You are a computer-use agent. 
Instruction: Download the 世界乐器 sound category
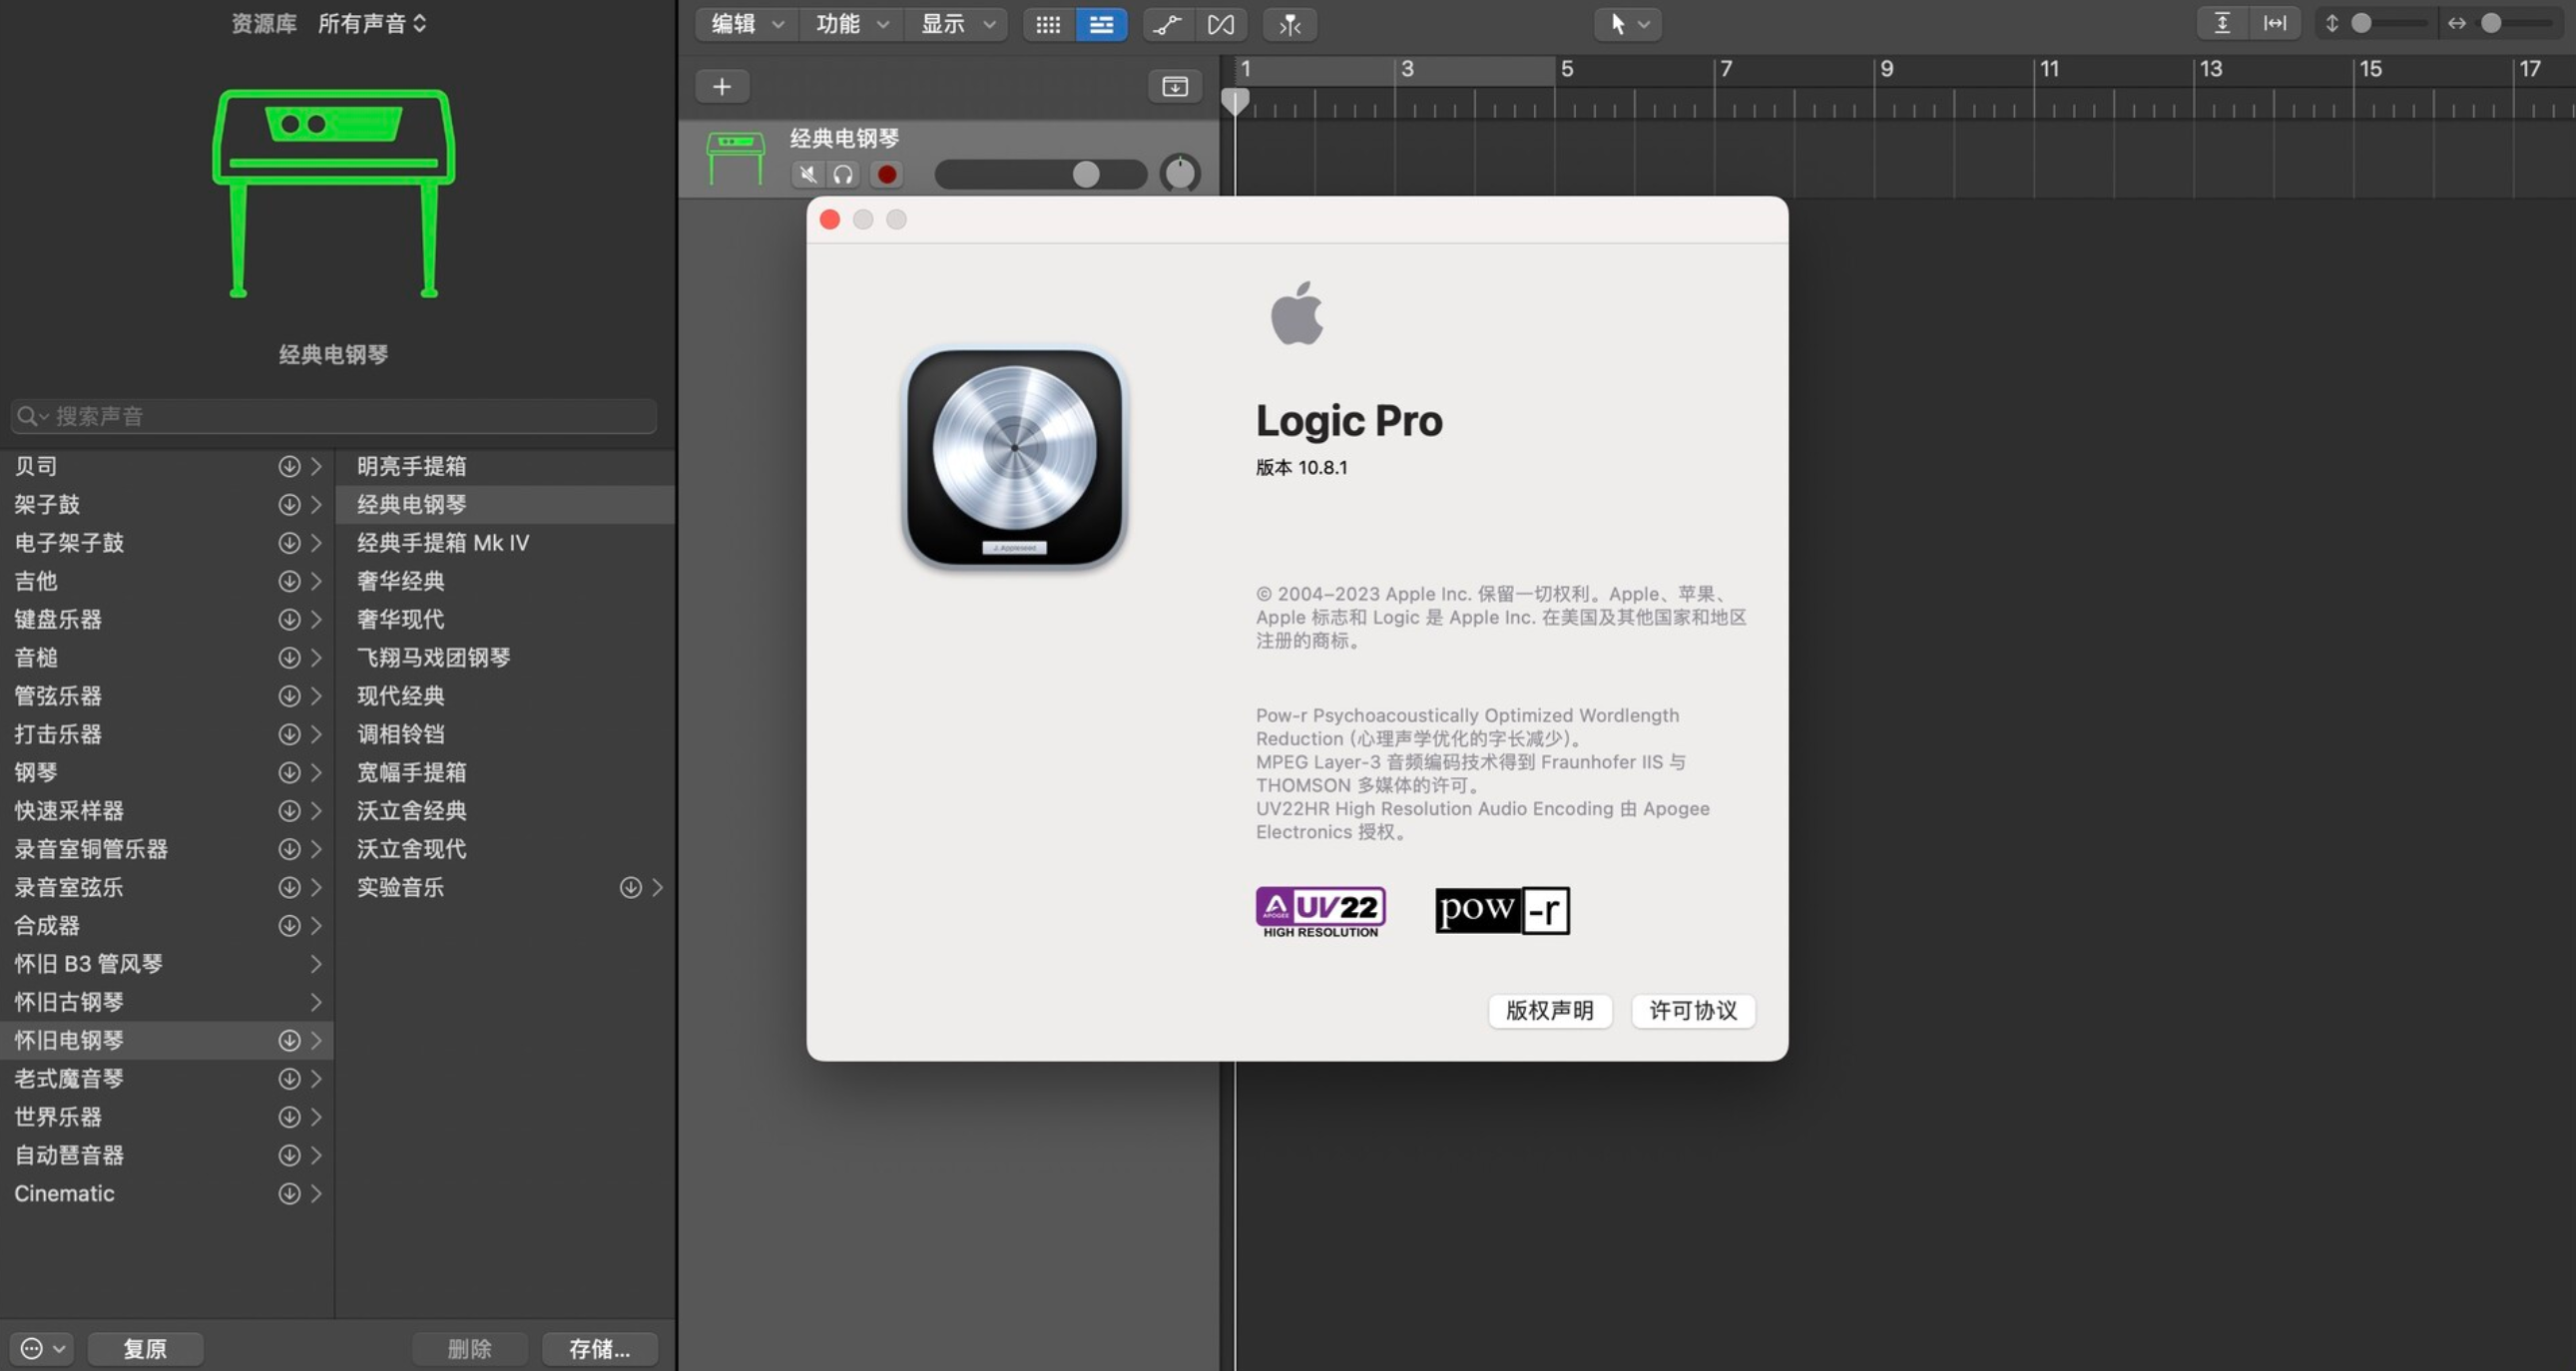(289, 1117)
